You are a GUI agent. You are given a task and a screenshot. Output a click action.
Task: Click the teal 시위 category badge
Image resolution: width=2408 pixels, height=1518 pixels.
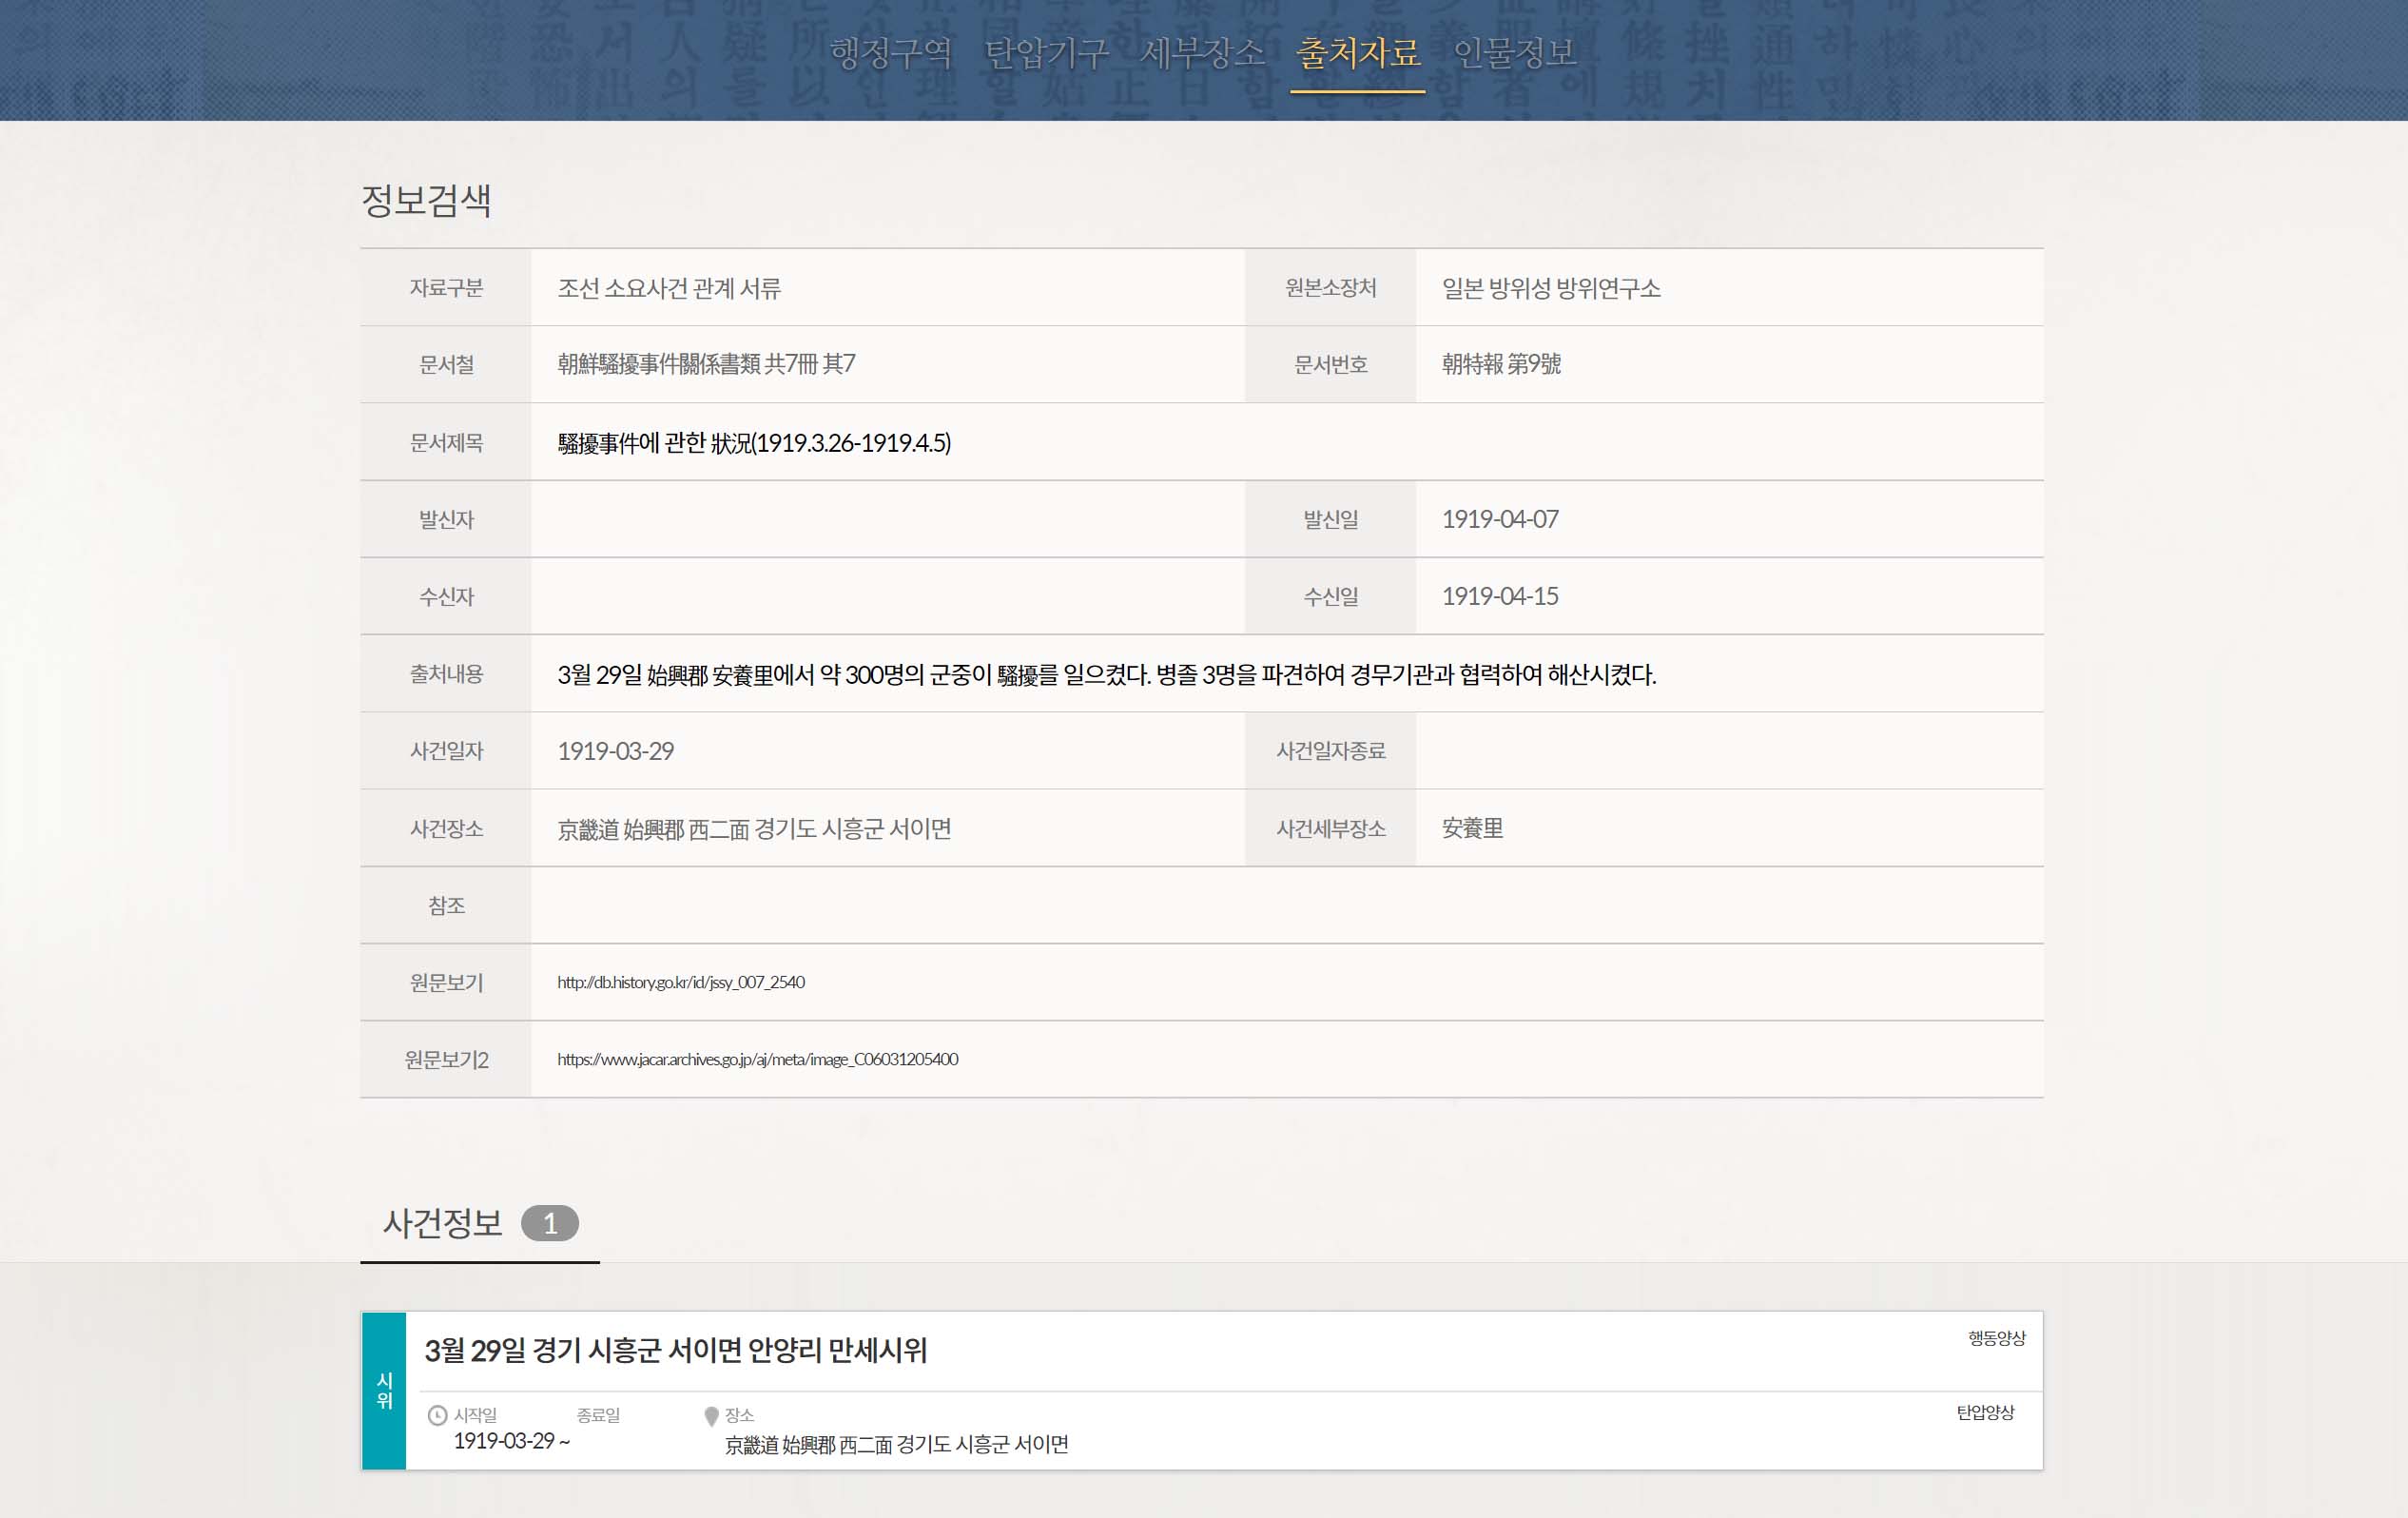[384, 1390]
